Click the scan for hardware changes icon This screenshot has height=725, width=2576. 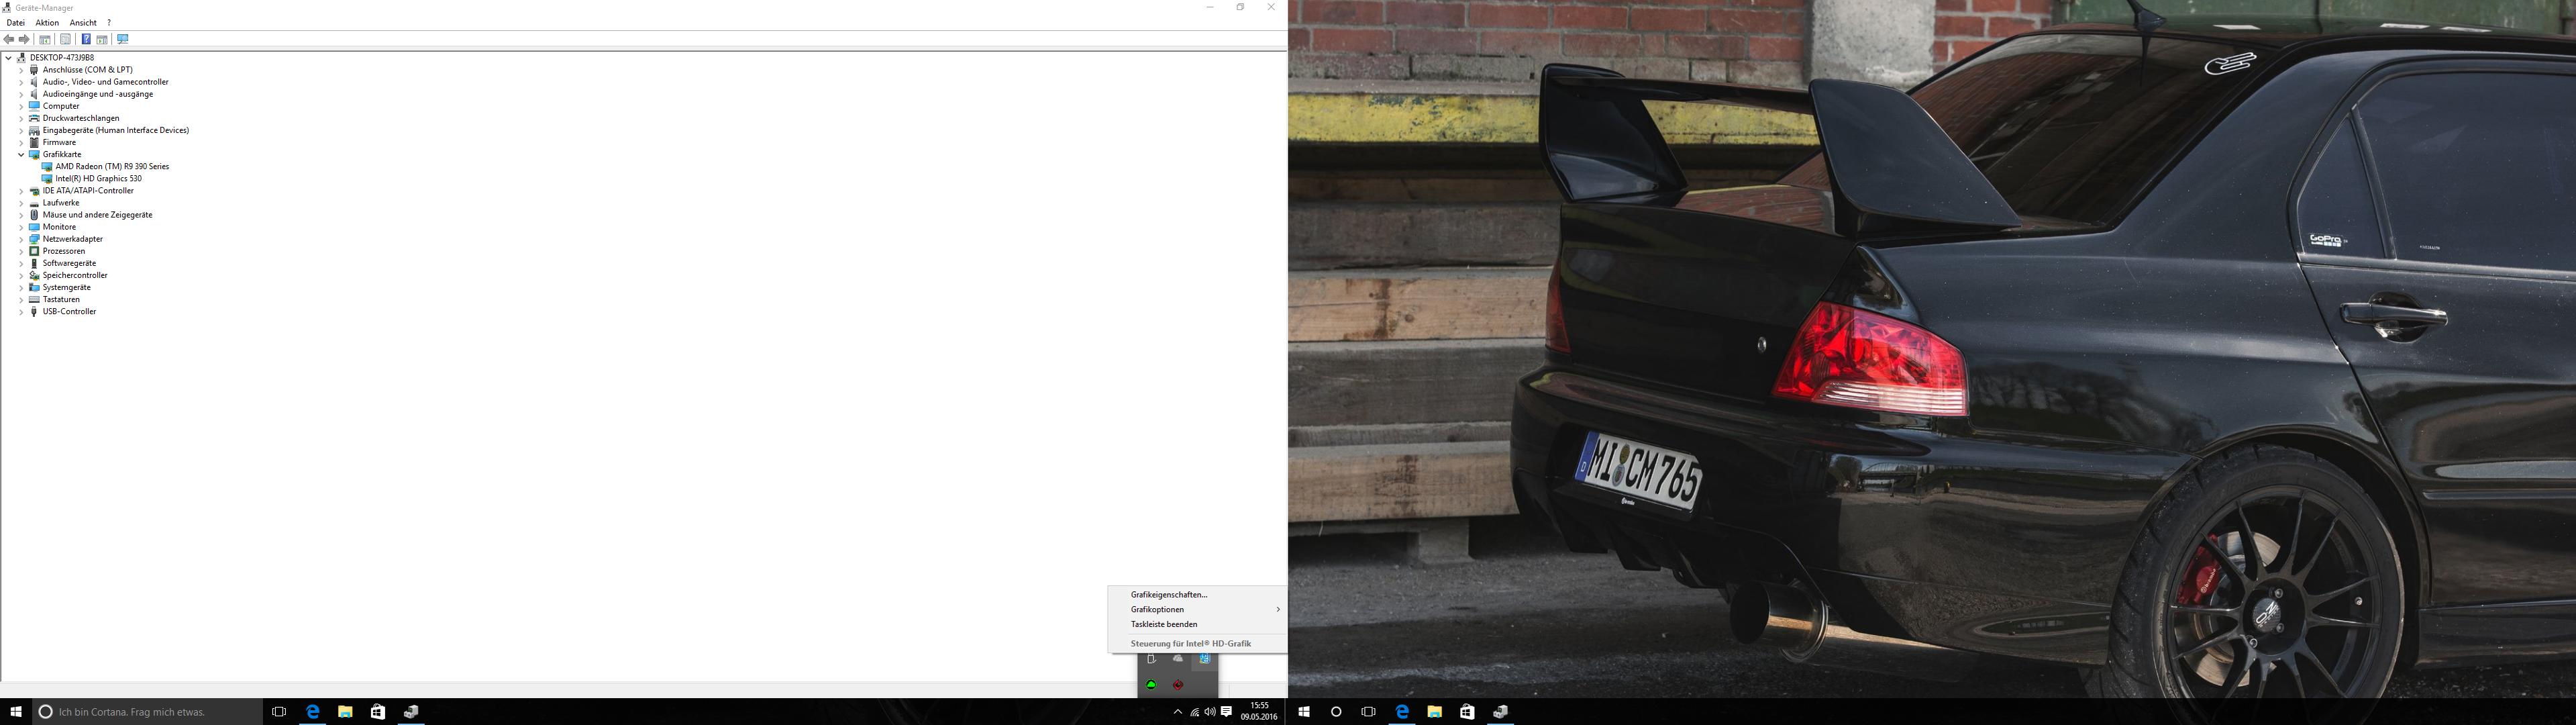(x=123, y=39)
